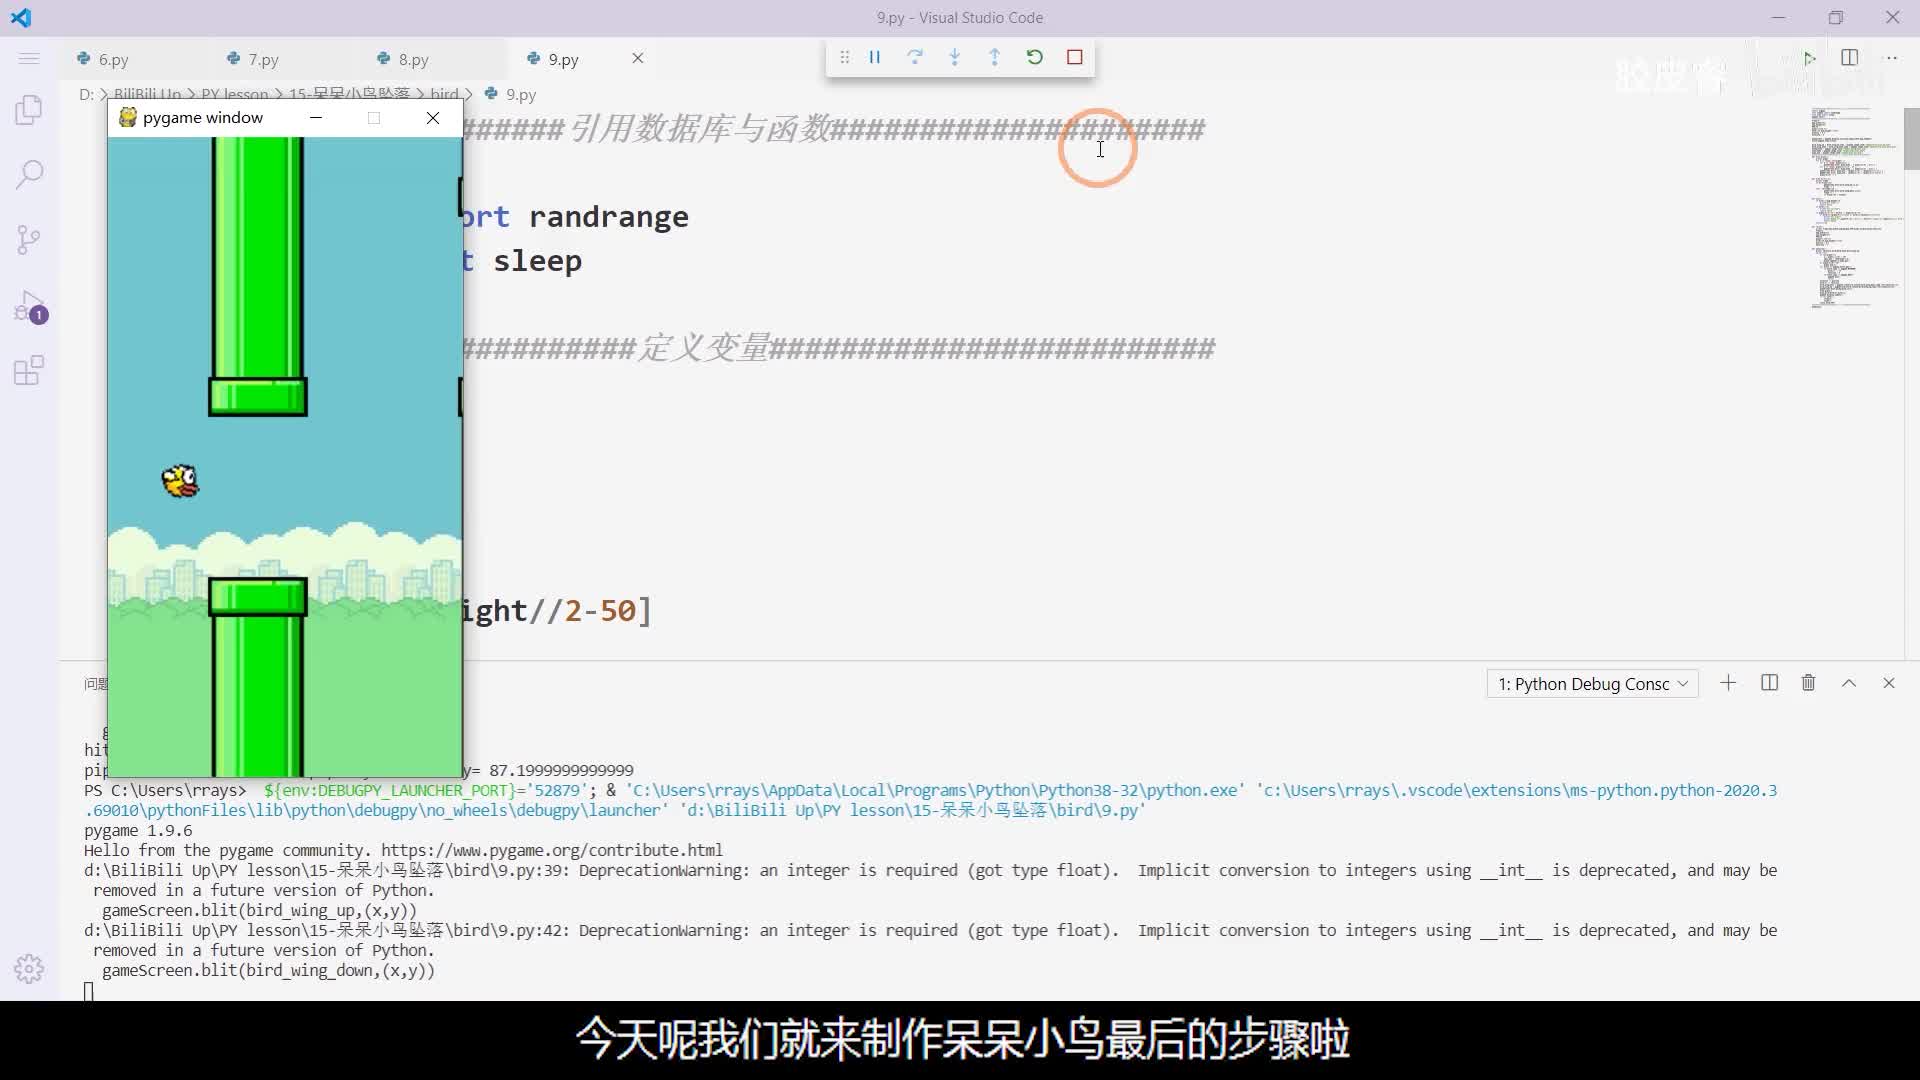Click the PY lesson breadcrumb folder
Viewport: 1920px width, 1080px height.
235,94
